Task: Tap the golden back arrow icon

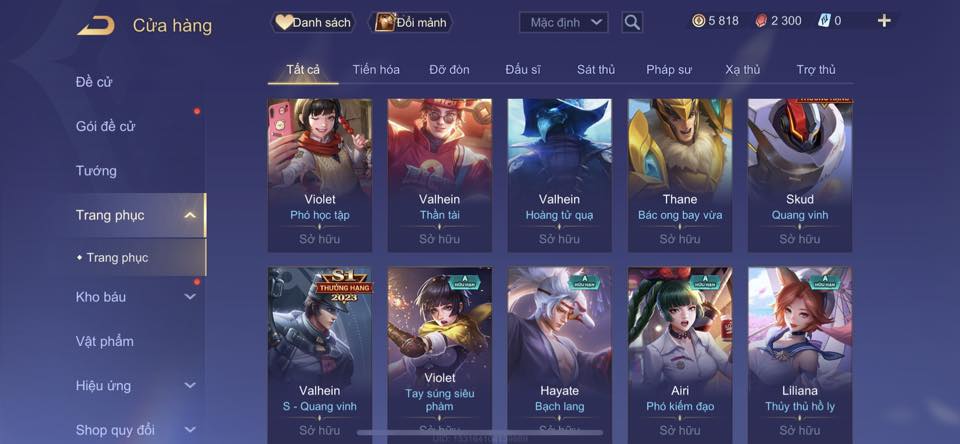Action: click(96, 26)
